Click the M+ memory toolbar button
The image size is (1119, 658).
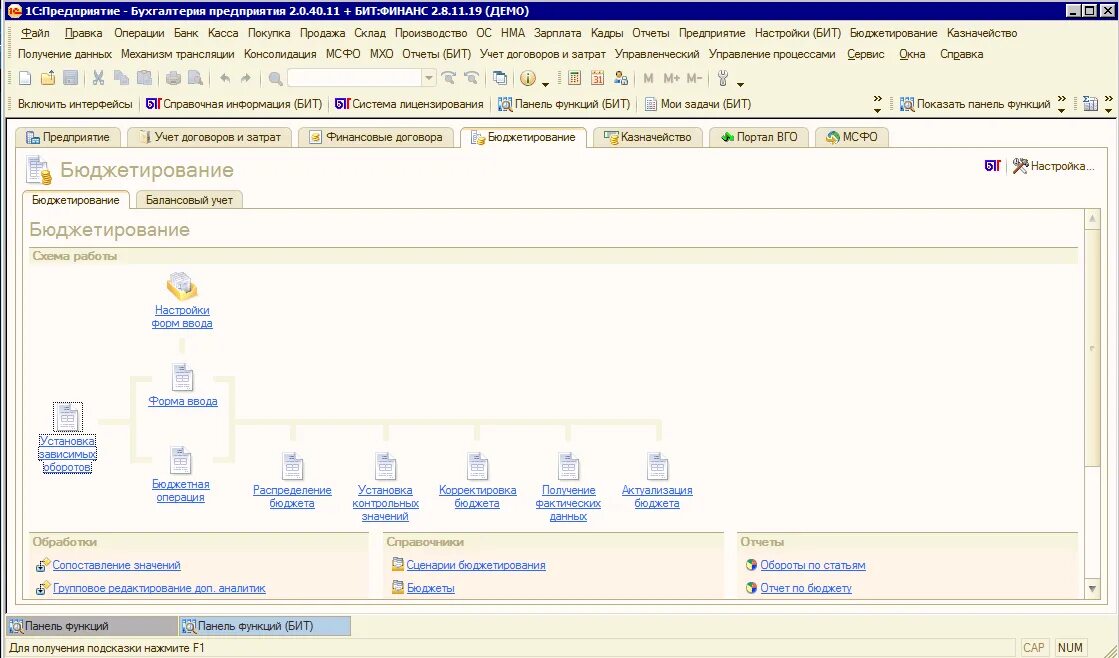pos(671,79)
